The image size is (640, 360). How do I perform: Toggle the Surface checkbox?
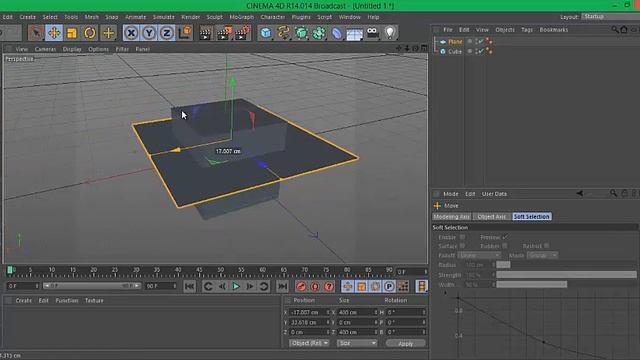(x=462, y=246)
